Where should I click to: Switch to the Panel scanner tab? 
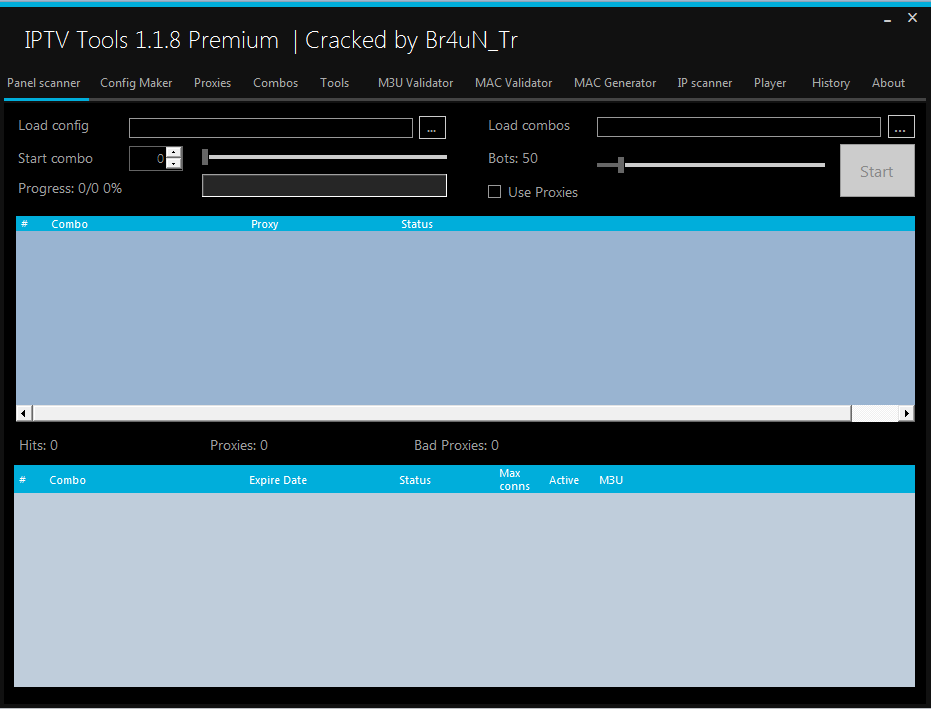43,83
